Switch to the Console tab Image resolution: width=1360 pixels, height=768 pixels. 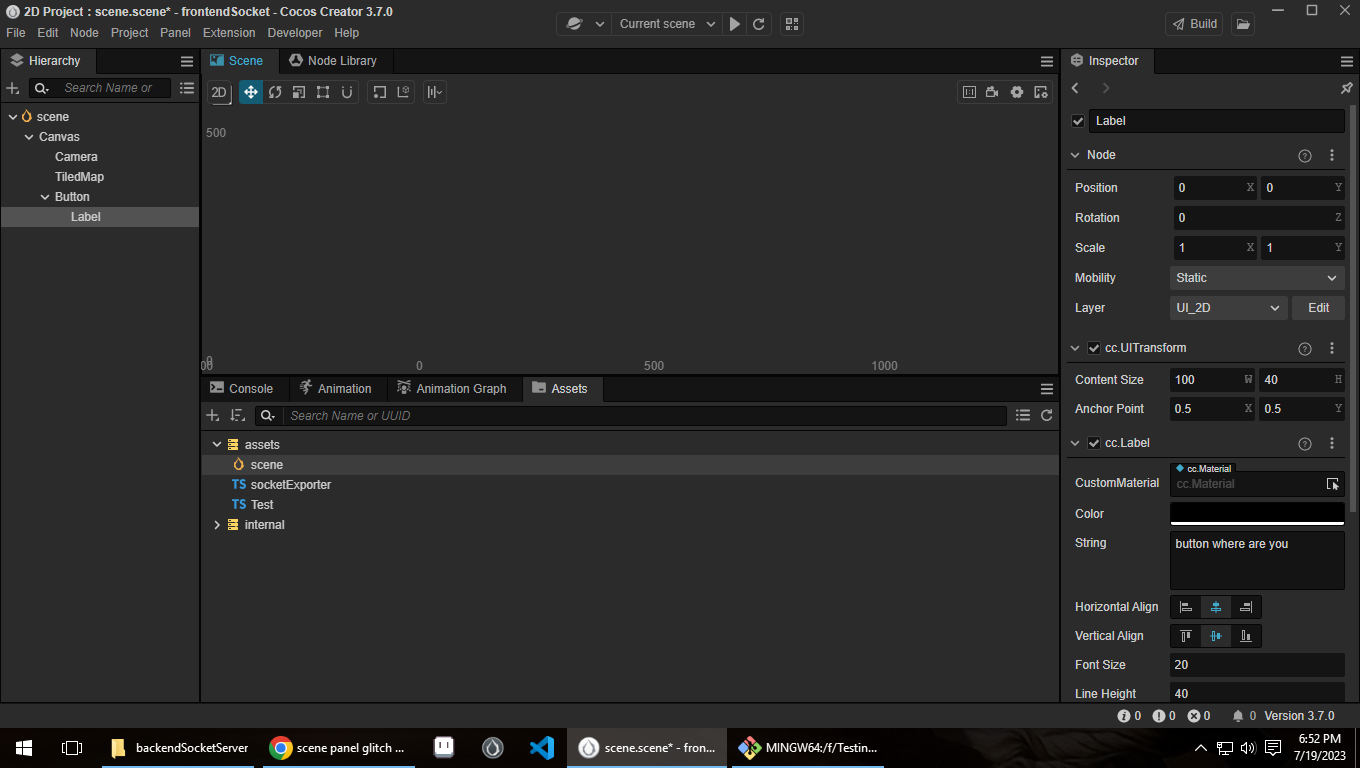click(x=242, y=388)
